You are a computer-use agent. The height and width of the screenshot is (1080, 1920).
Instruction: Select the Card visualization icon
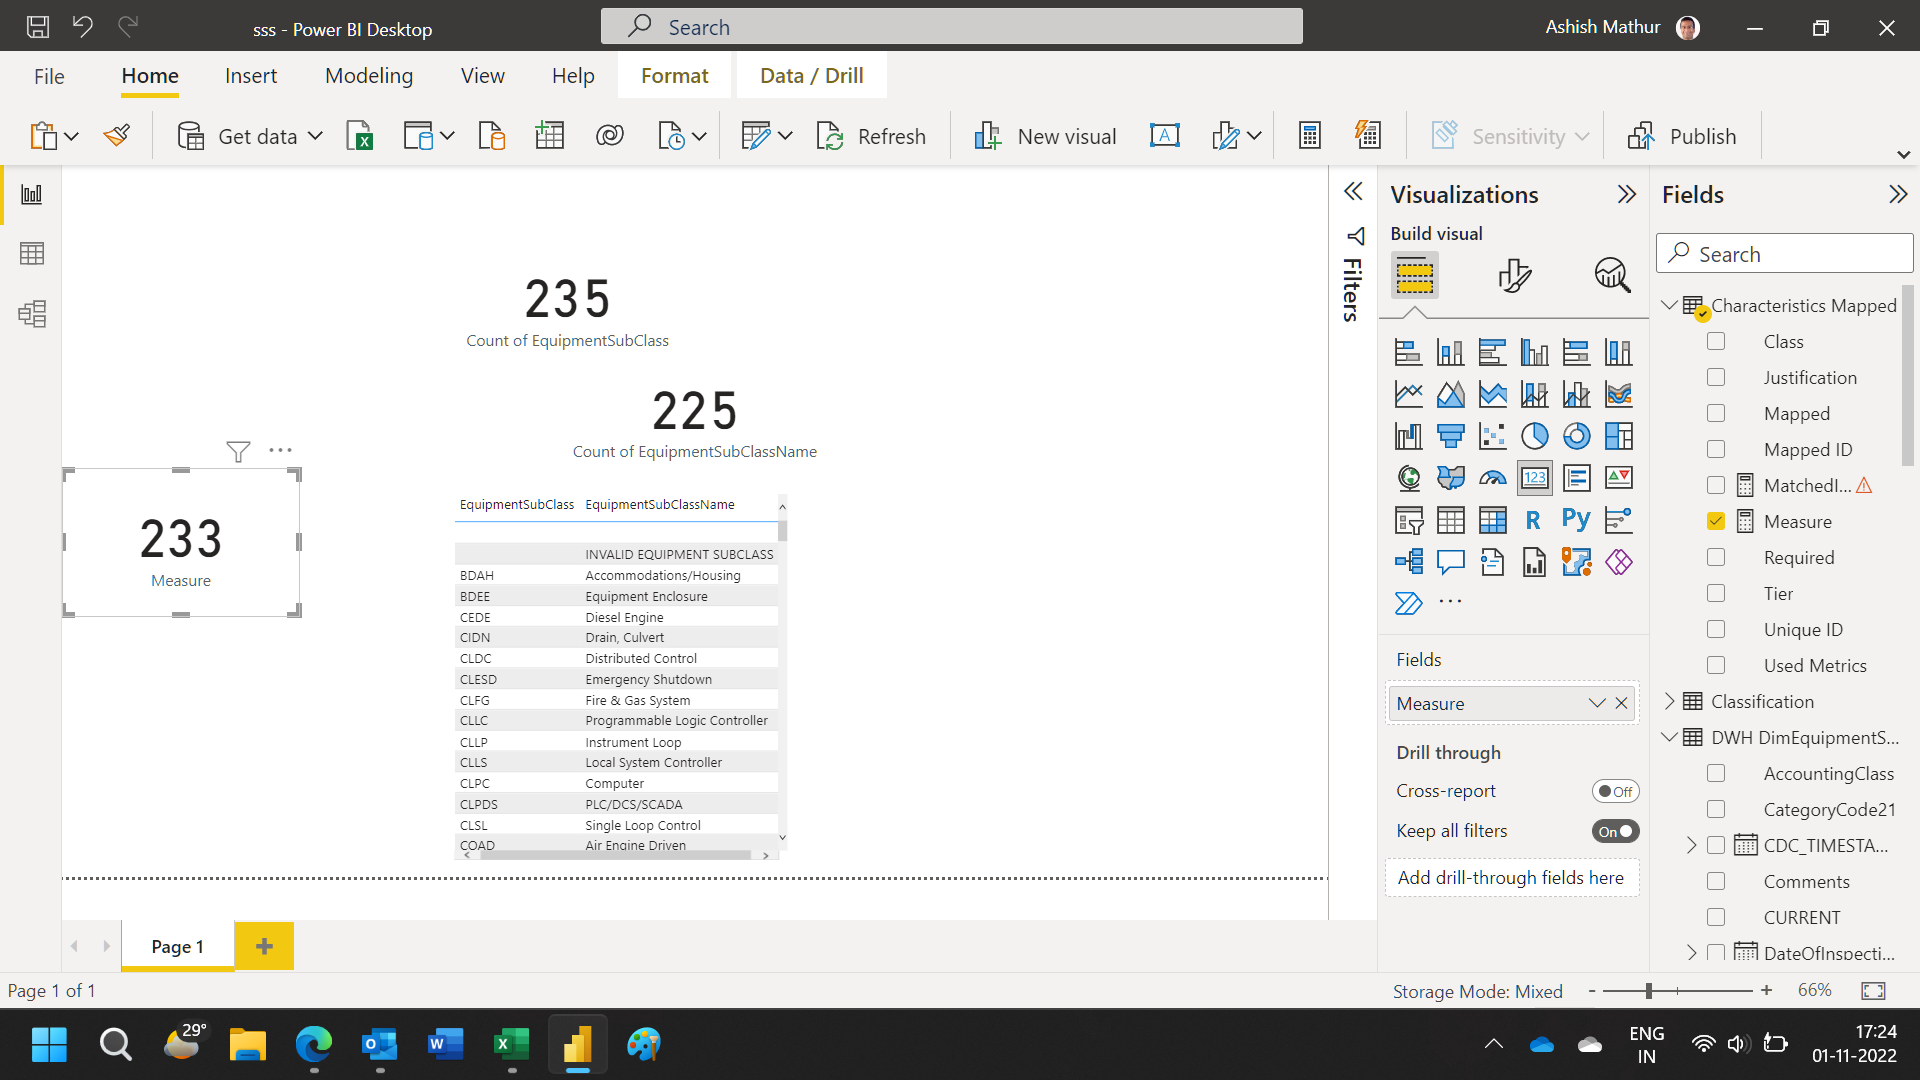click(1534, 478)
